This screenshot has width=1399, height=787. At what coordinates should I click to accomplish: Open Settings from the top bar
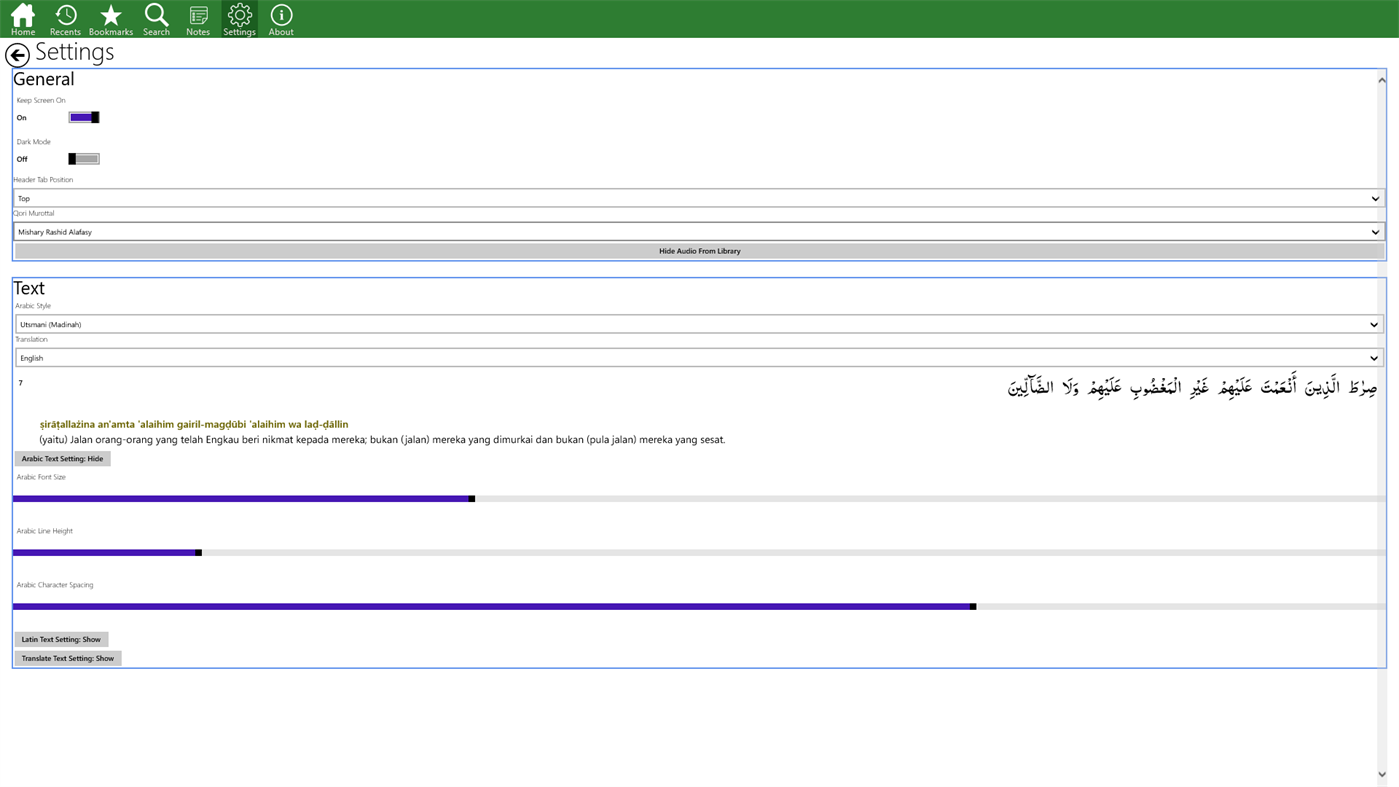point(239,17)
